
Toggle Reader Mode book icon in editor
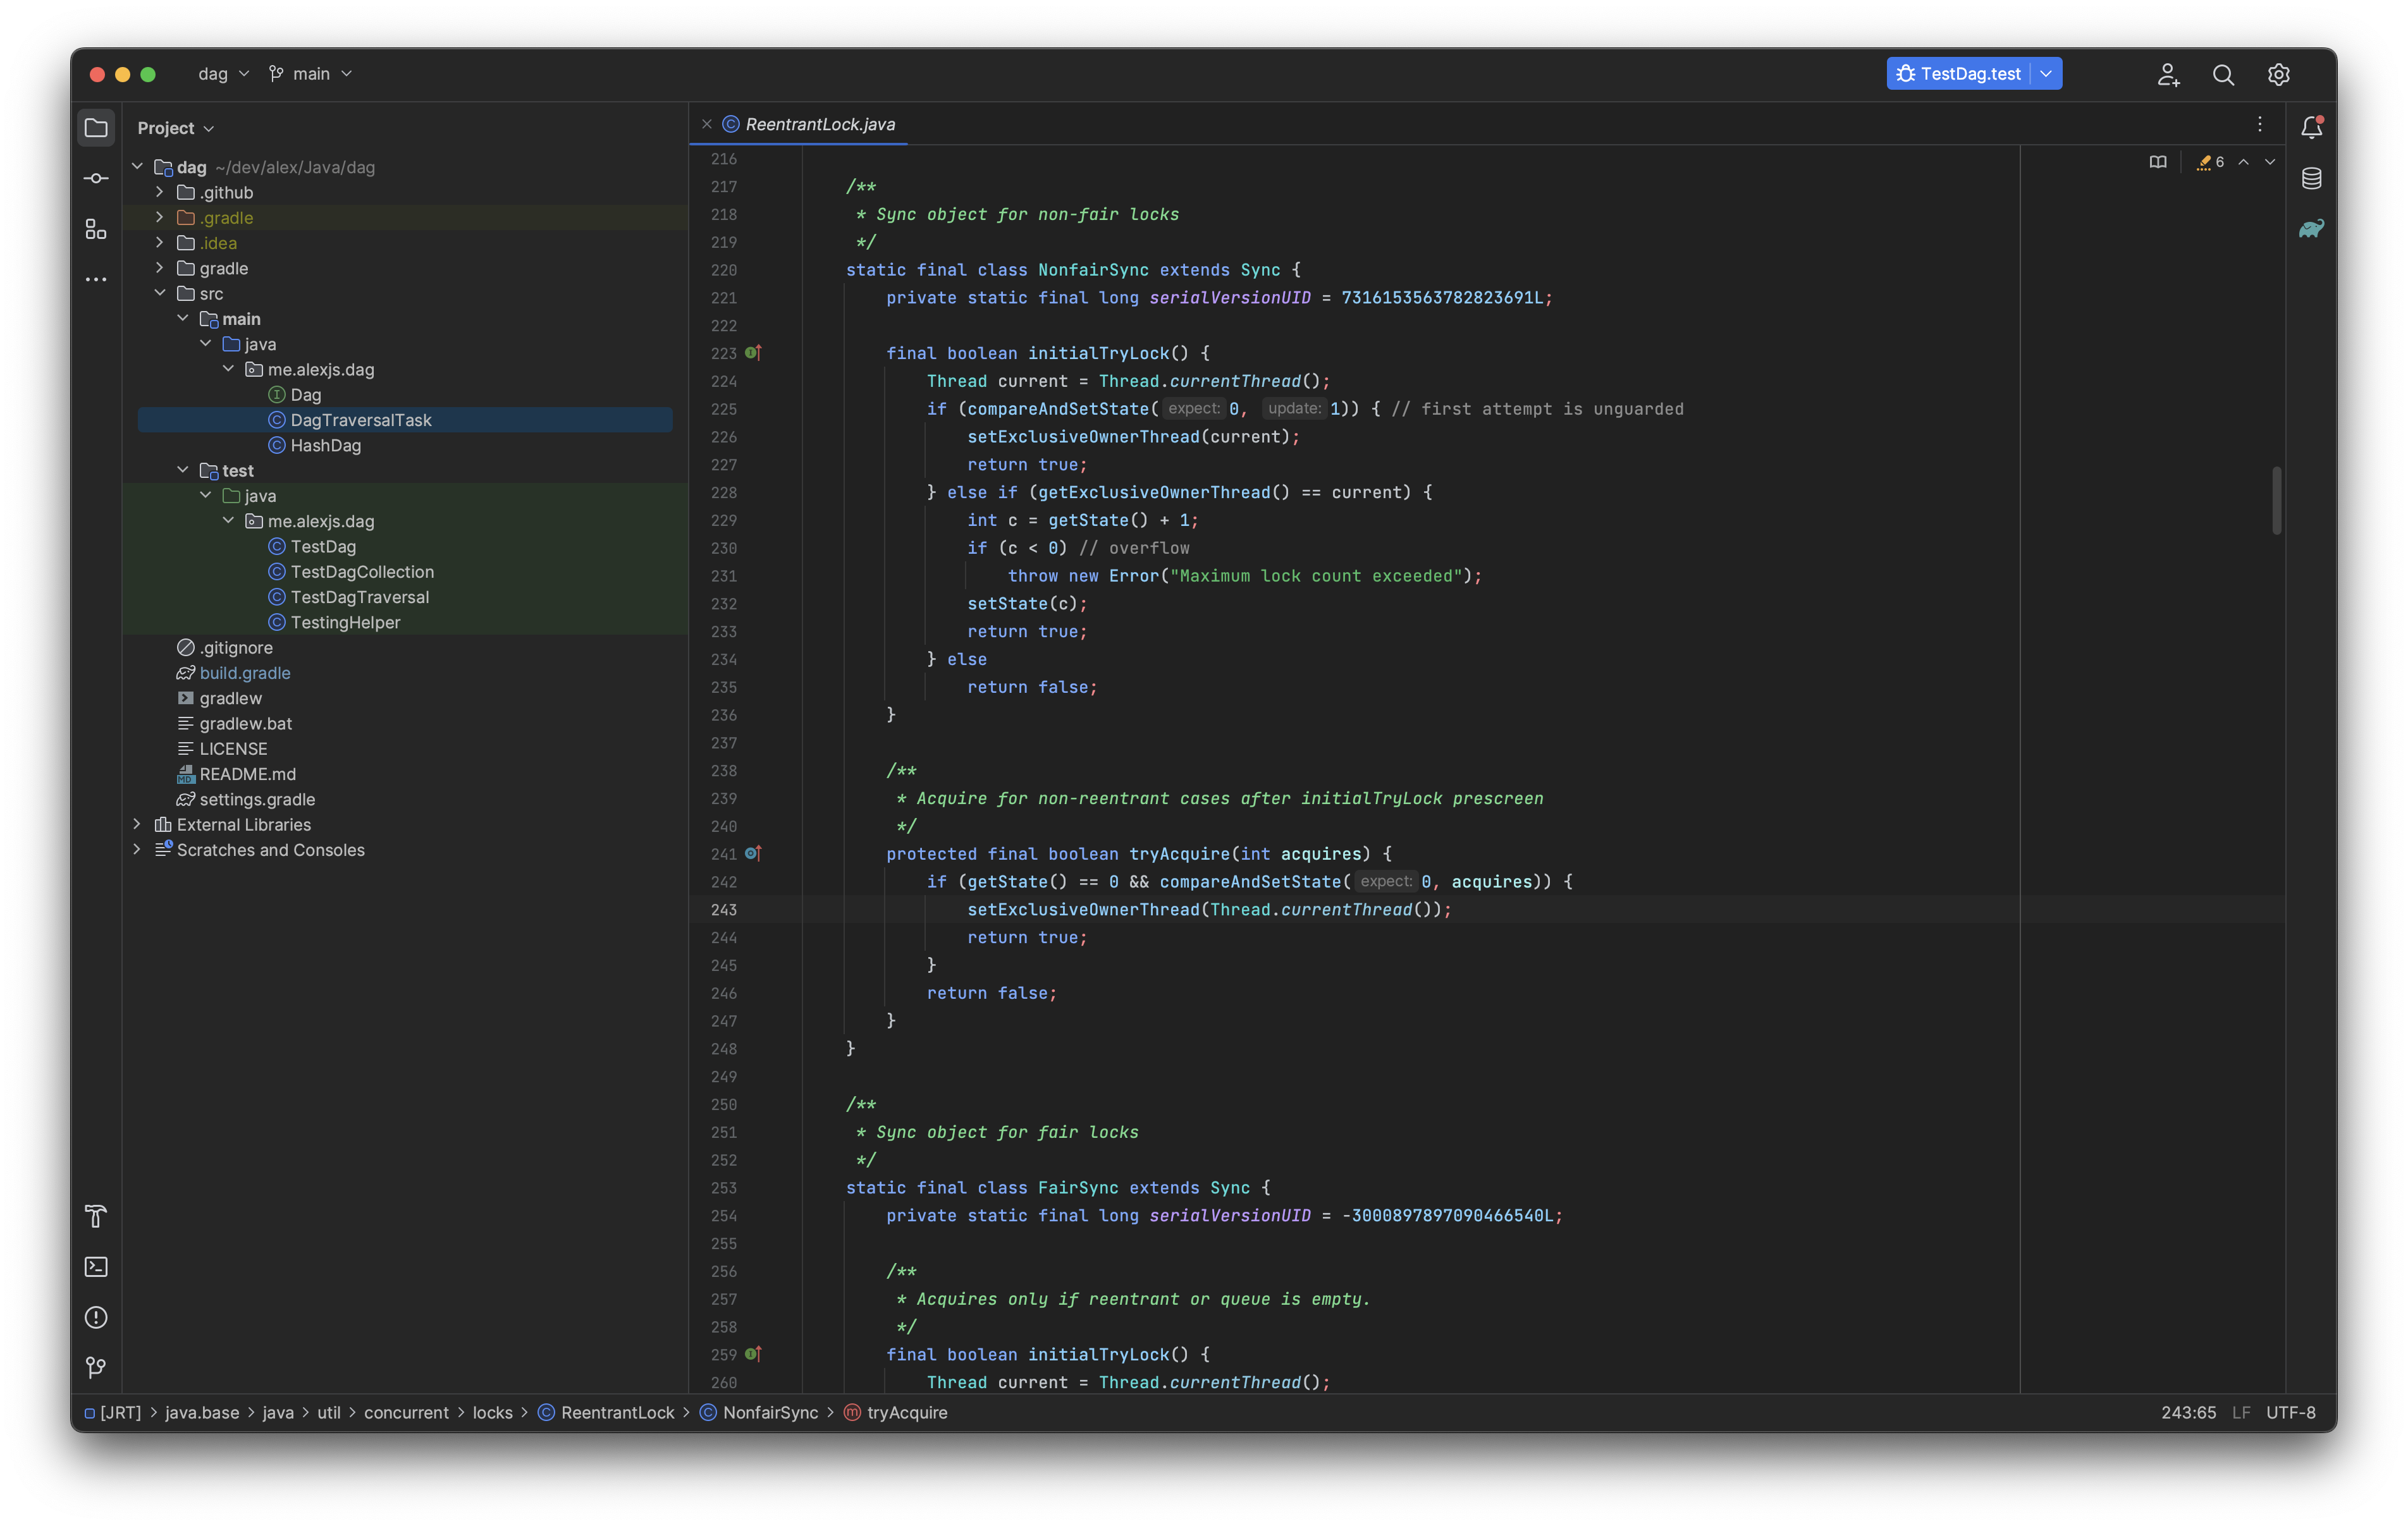[x=2158, y=162]
